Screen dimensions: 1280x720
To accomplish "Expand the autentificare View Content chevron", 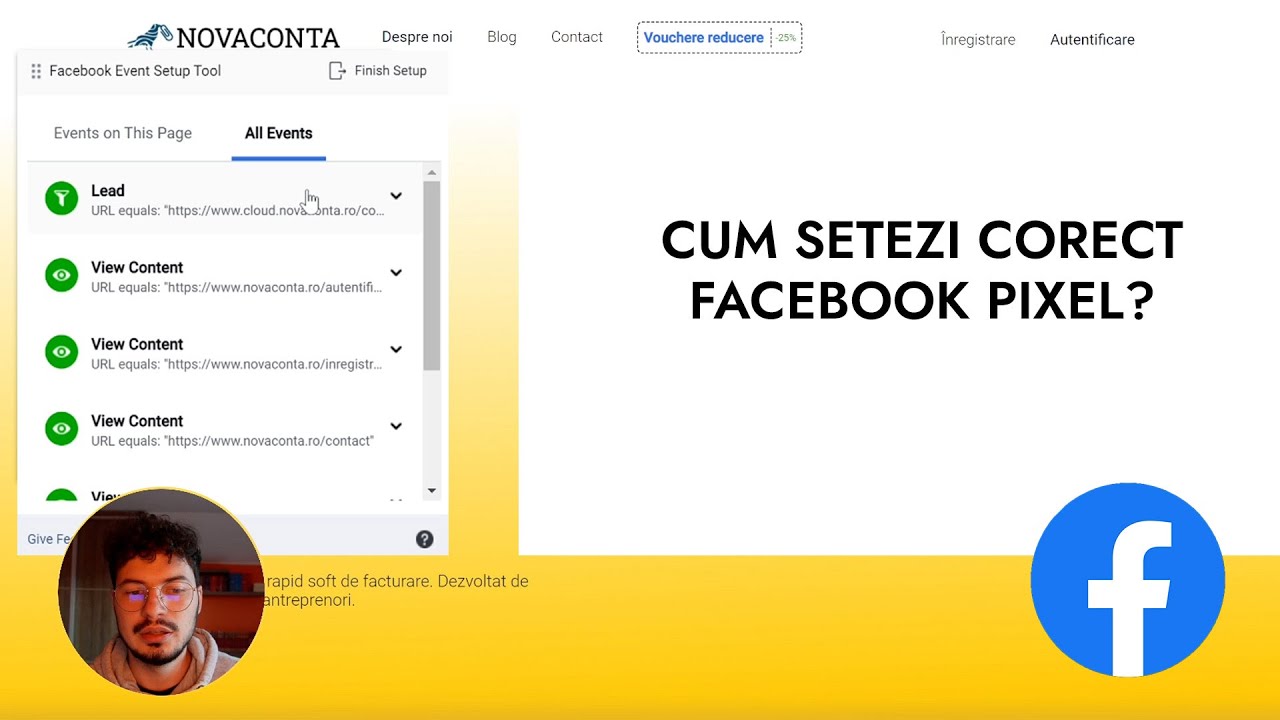I will click(396, 273).
